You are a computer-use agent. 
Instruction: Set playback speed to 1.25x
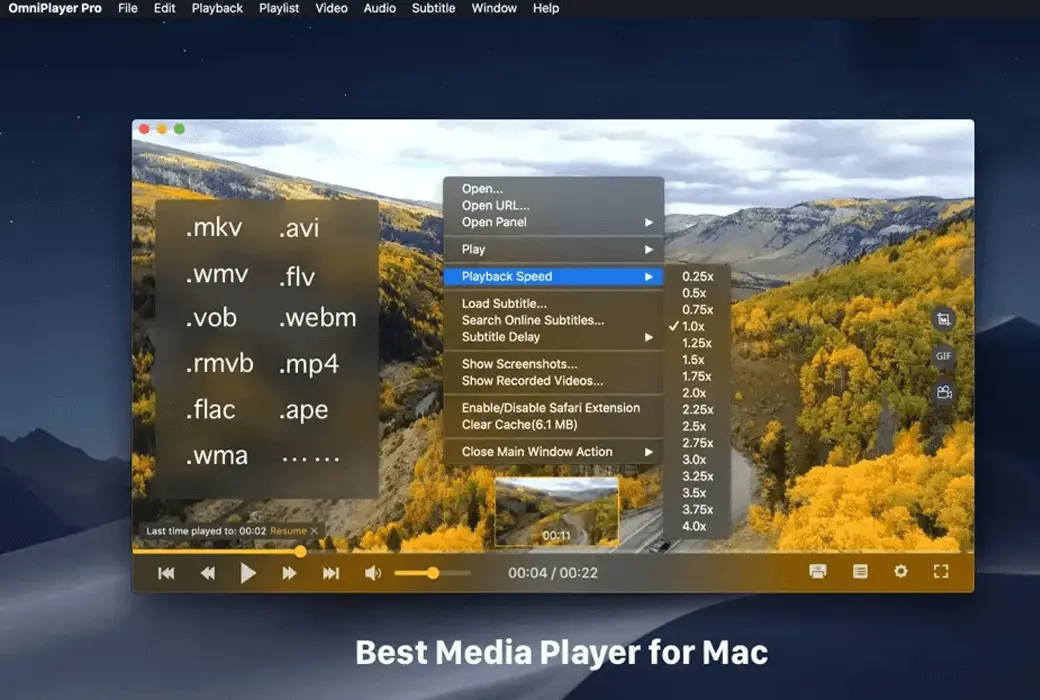[x=697, y=343]
